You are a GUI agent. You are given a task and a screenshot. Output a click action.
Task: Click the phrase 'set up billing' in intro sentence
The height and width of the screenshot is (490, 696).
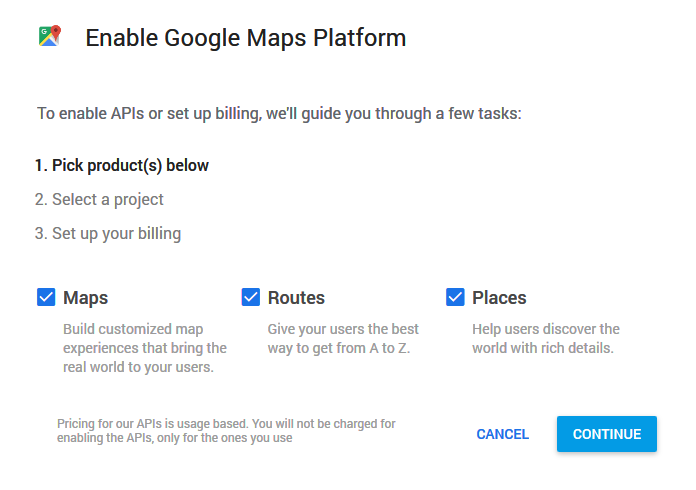click(213, 114)
